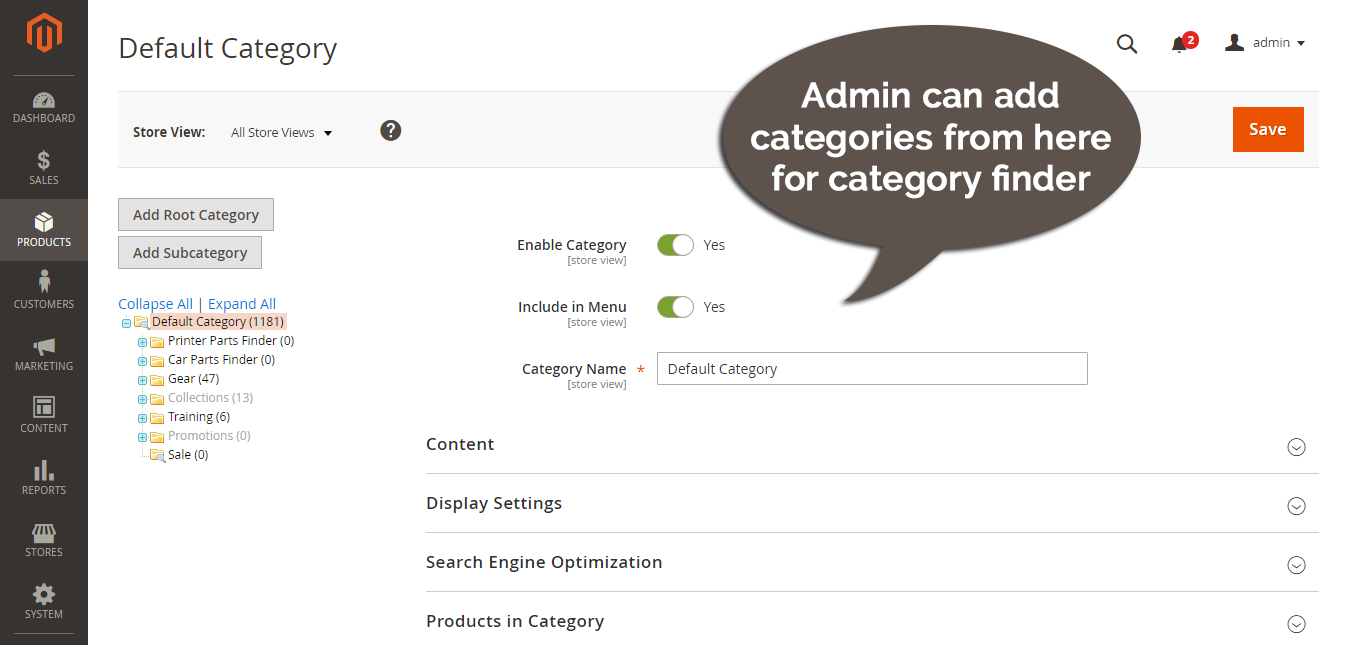
Task: Disable the Enable Category toggle
Action: click(x=675, y=244)
